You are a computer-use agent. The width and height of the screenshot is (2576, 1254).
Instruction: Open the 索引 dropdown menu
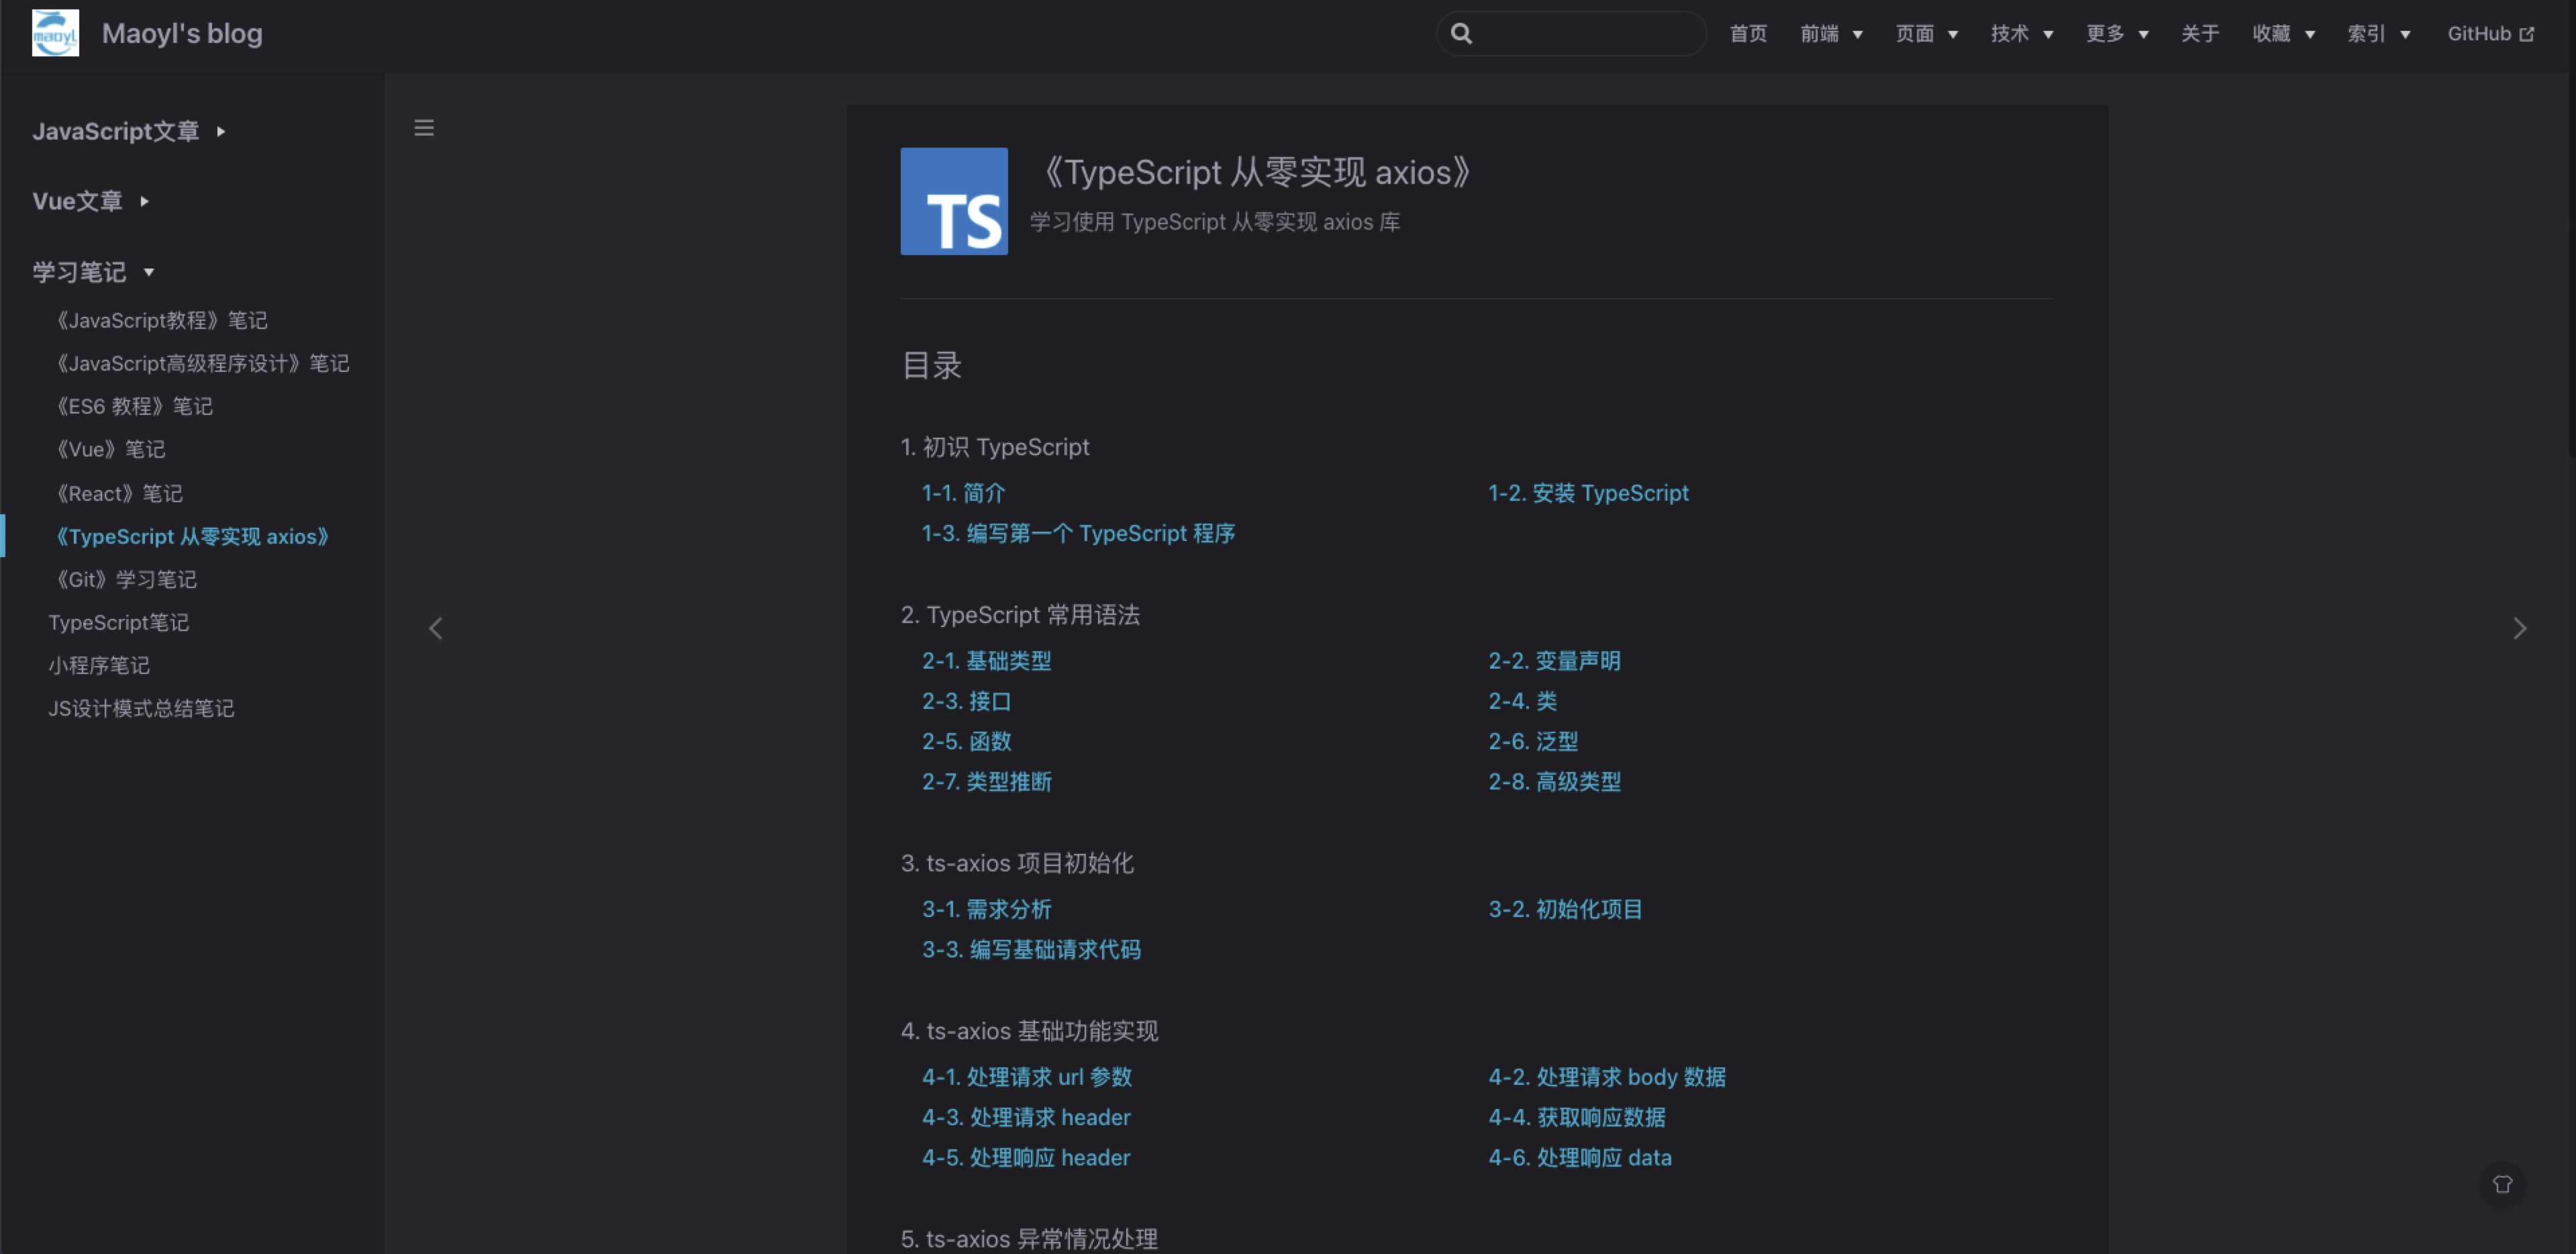click(x=2378, y=33)
